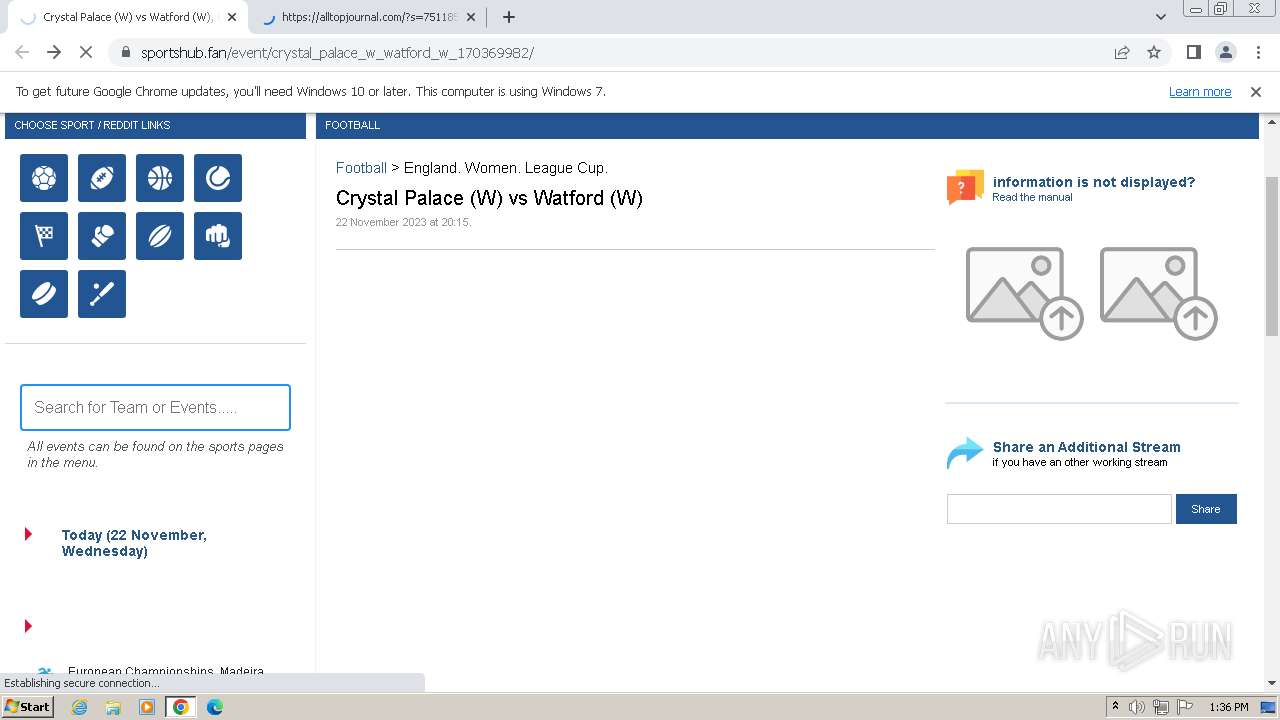Show hidden system tray icons
This screenshot has height=720, width=1280.
pos(1115,707)
